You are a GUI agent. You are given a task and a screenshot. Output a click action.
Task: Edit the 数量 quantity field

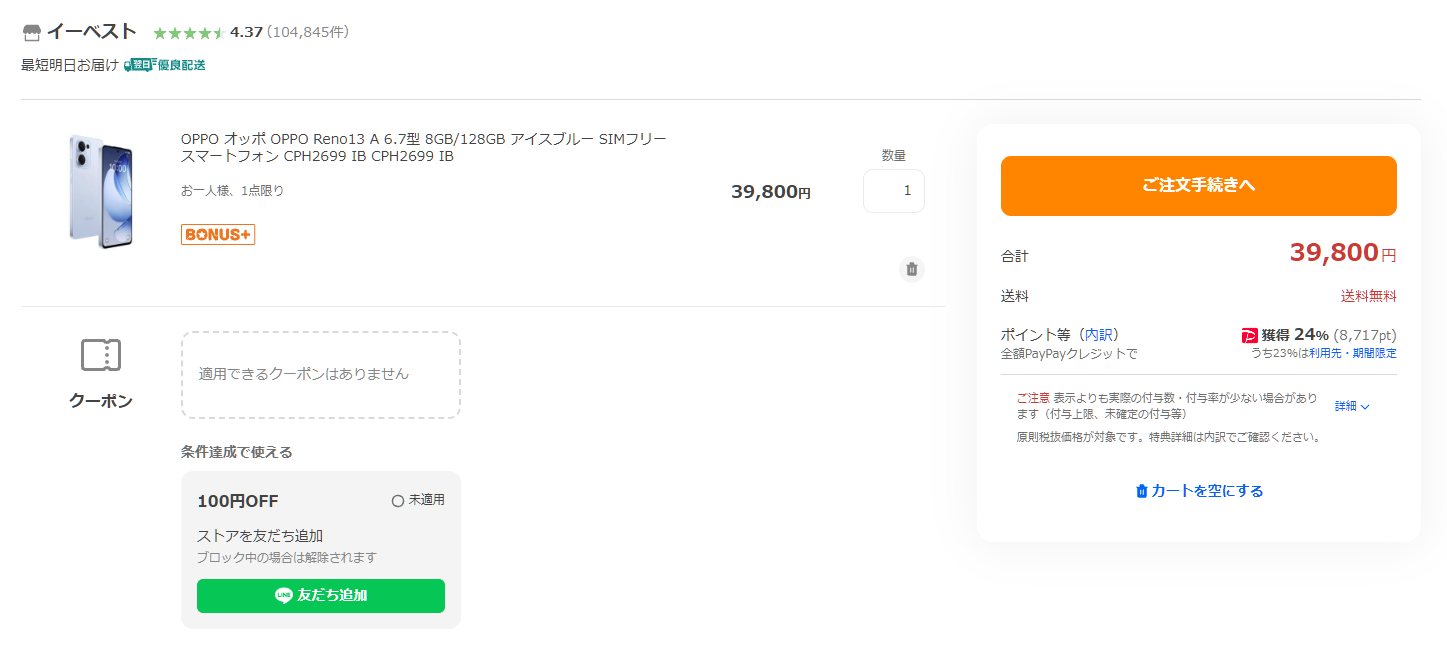(894, 191)
